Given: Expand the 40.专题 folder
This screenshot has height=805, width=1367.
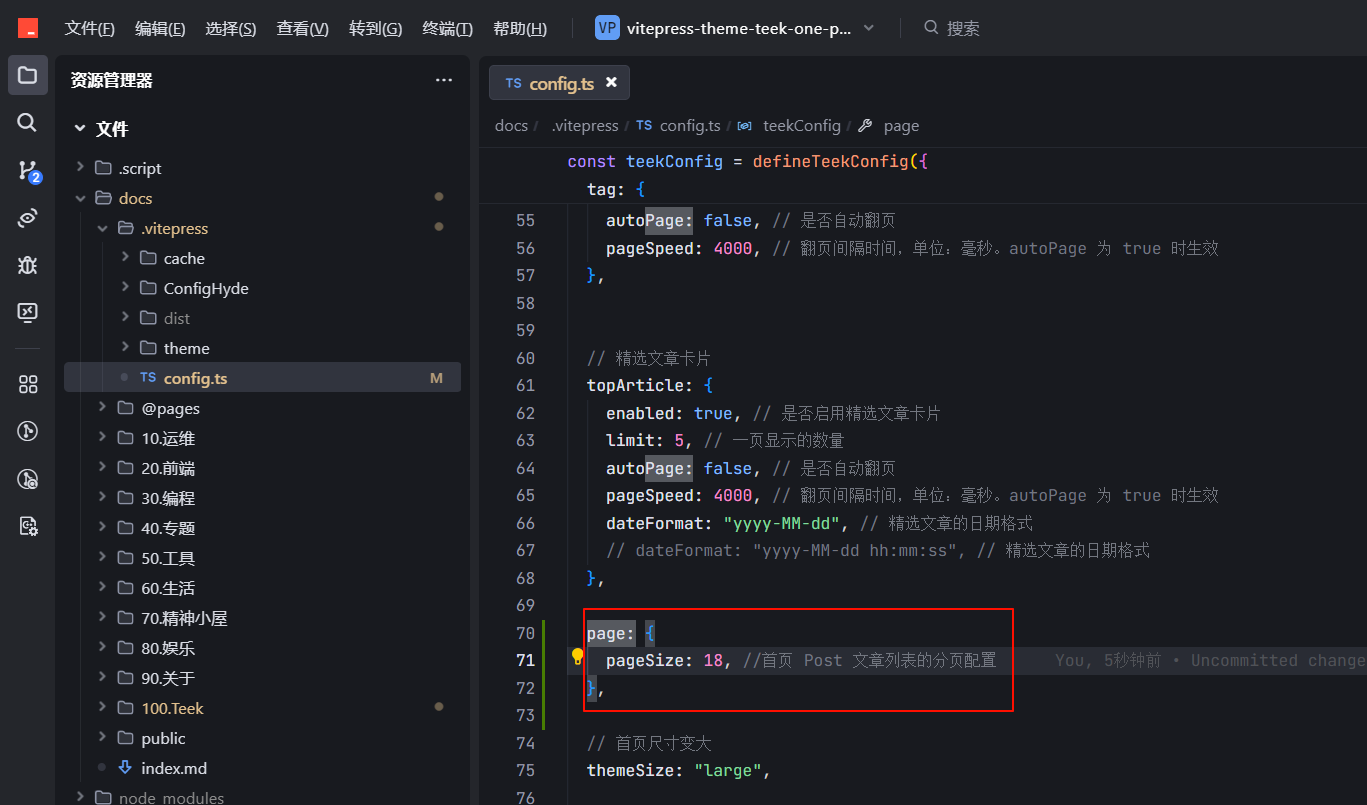Looking at the screenshot, I should (262, 528).
